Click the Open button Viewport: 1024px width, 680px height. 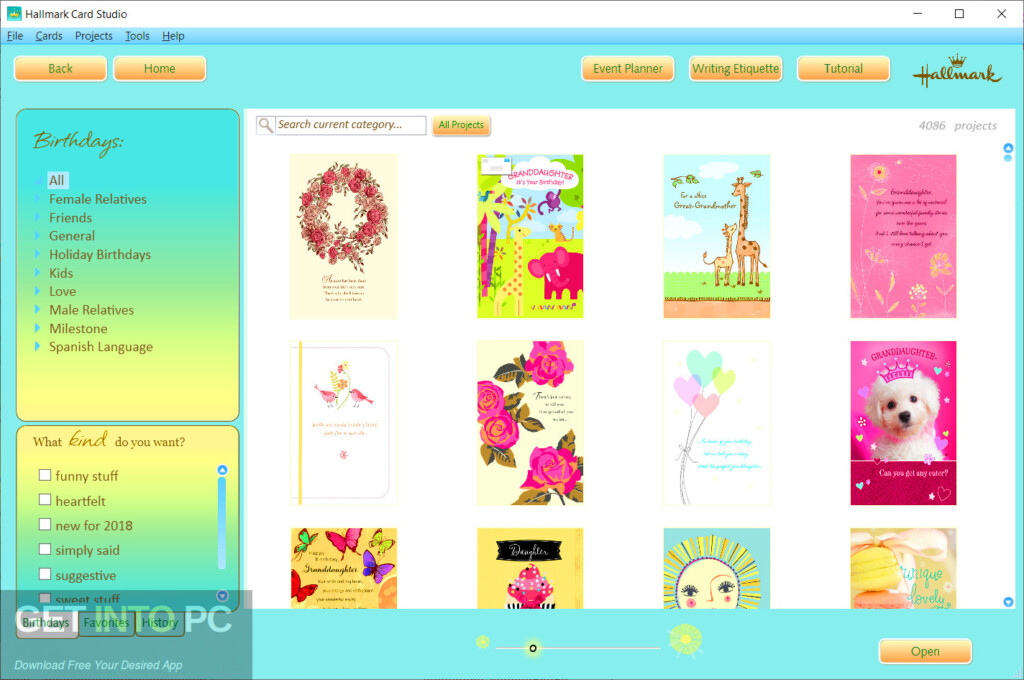pyautogui.click(x=925, y=651)
